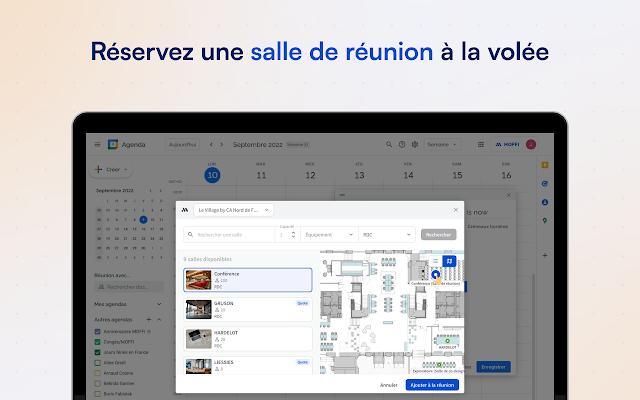This screenshot has height=400, width=640.
Task: Click the HARDELOT green marker on the map
Action: (x=447, y=341)
